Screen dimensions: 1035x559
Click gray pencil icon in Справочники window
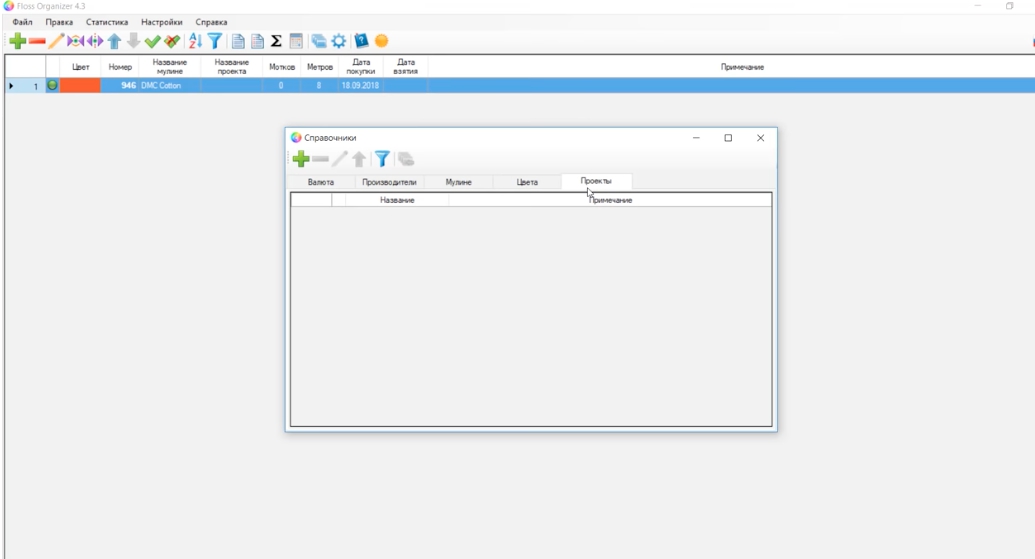(x=339, y=158)
